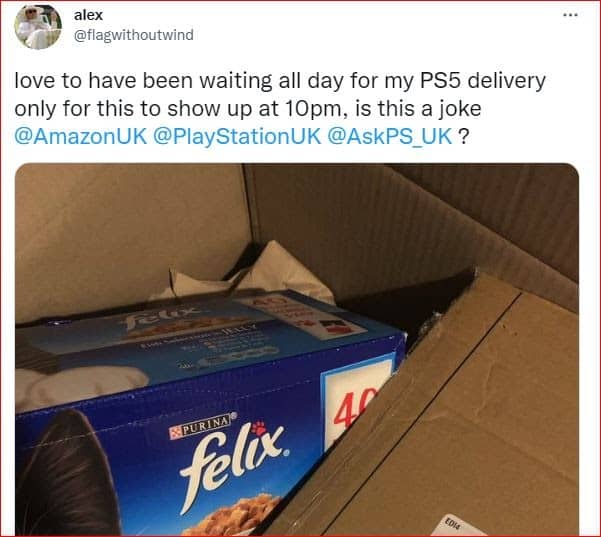Open the @AskPS_UK mention

point(390,136)
